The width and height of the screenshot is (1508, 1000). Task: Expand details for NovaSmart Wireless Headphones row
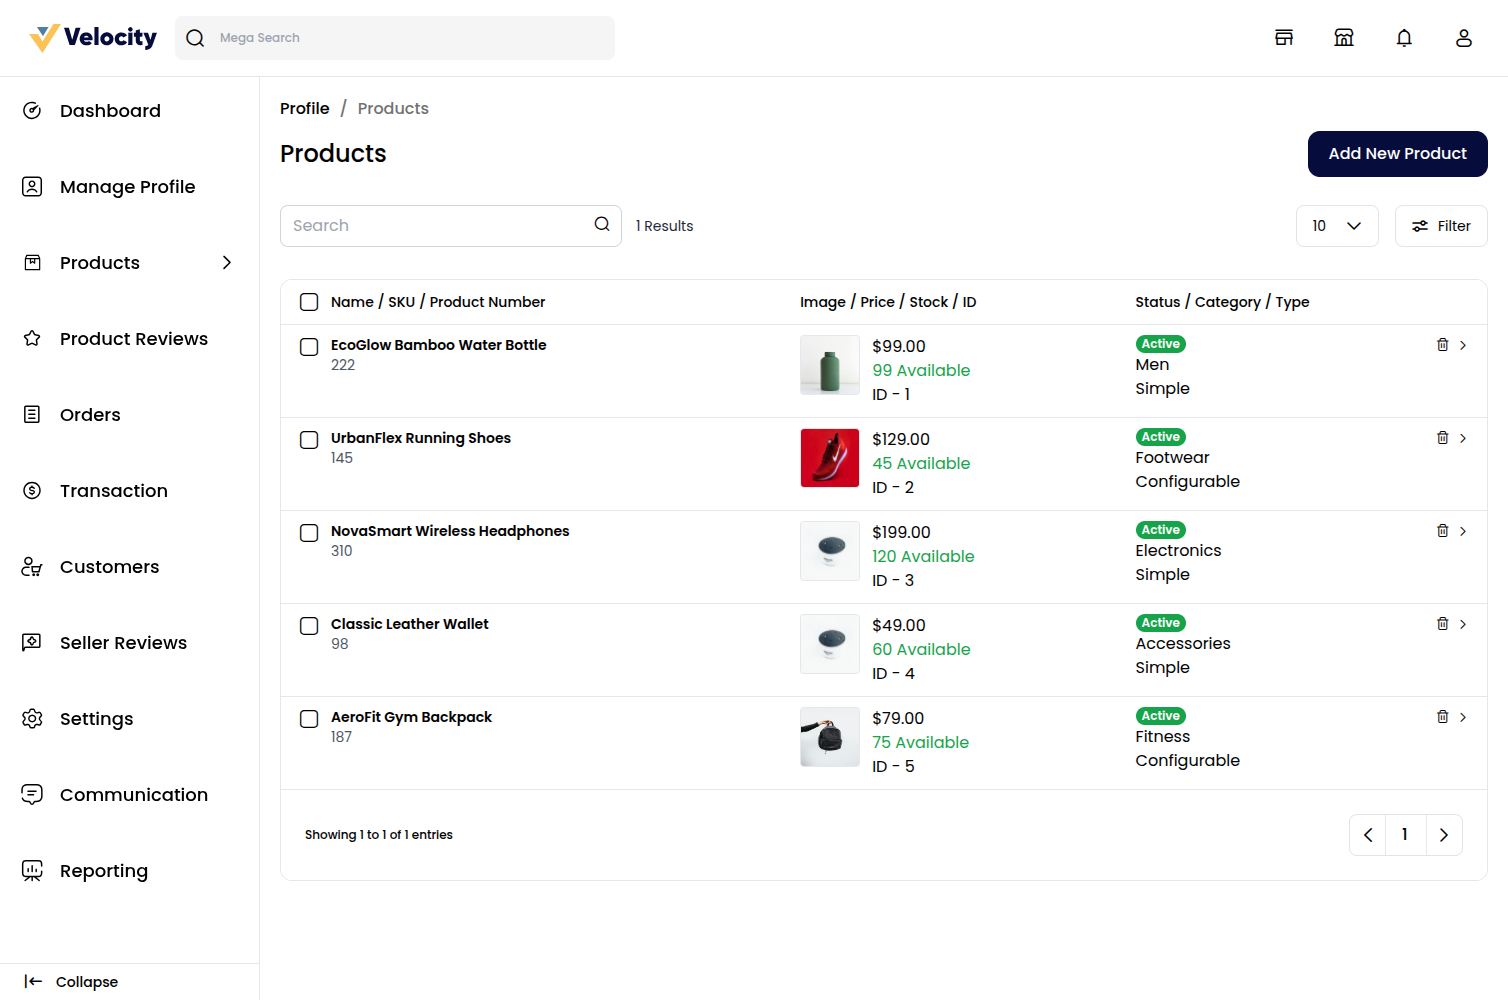(1463, 530)
